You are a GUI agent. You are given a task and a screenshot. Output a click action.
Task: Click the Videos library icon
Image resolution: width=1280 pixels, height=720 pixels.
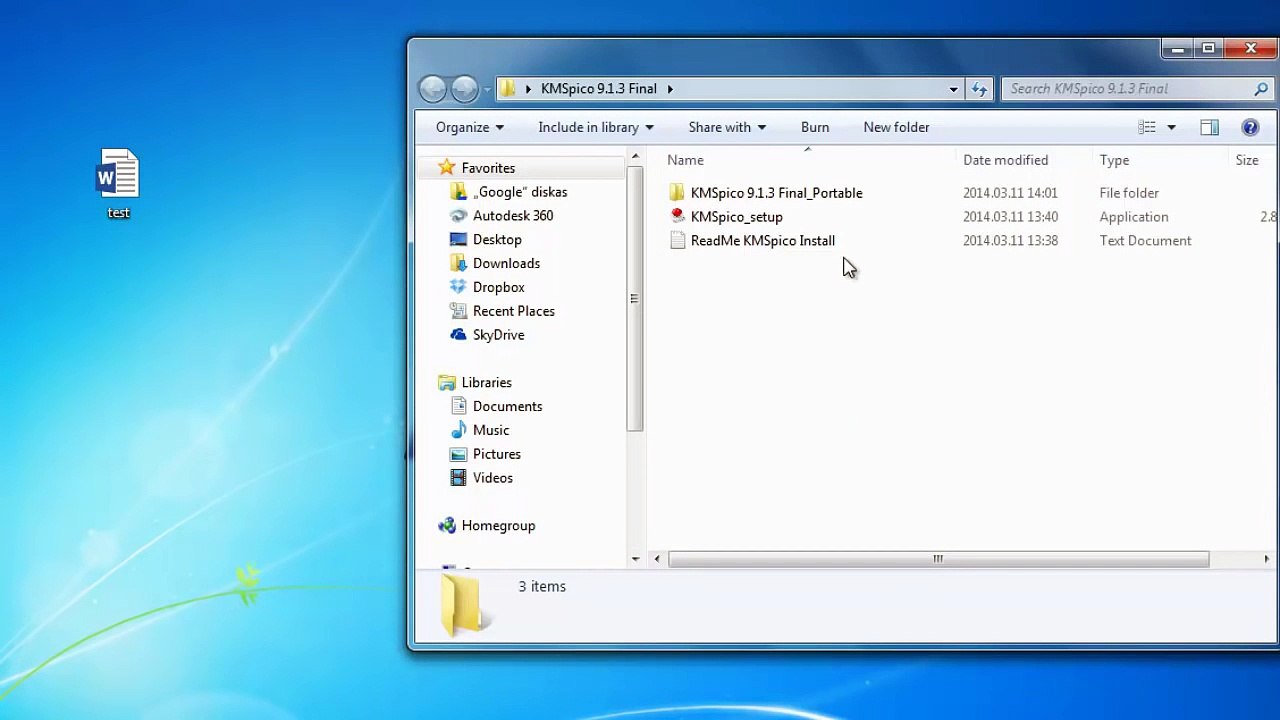pos(458,478)
